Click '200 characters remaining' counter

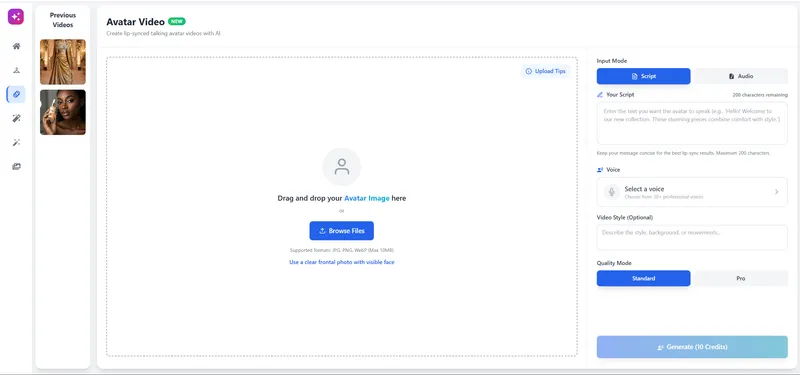pyautogui.click(x=760, y=95)
